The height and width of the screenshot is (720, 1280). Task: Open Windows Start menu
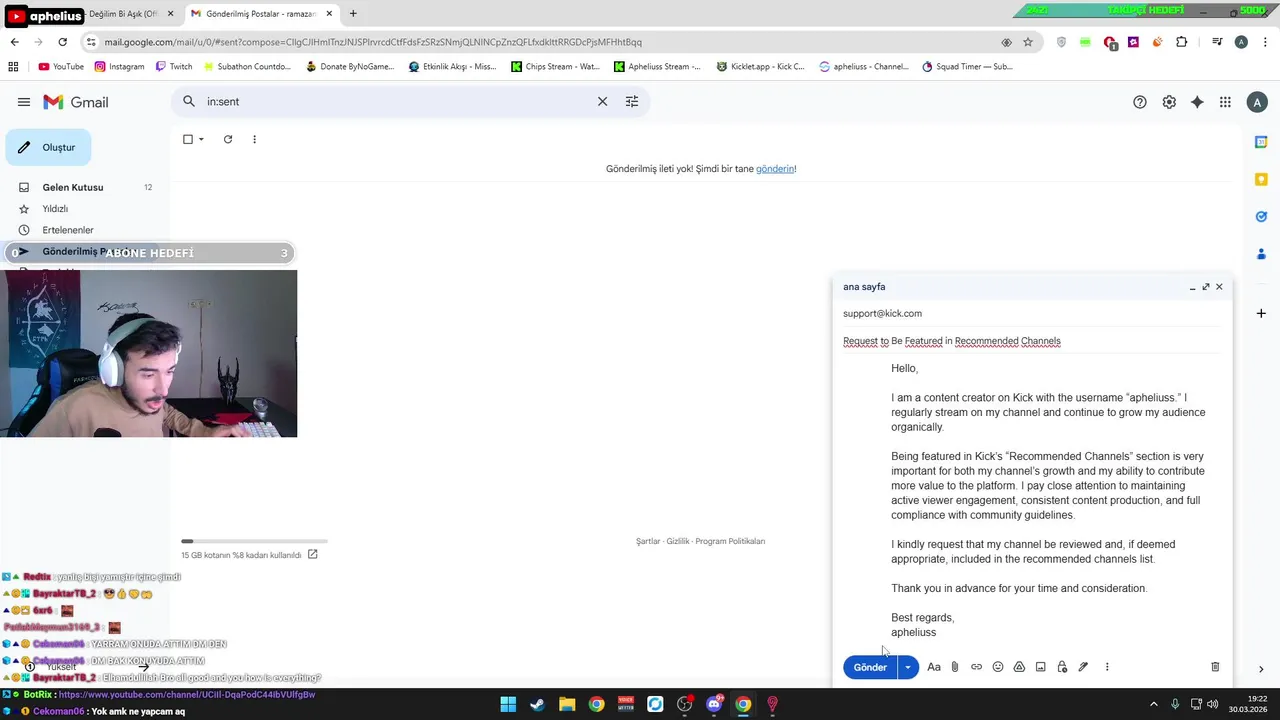tap(508, 704)
